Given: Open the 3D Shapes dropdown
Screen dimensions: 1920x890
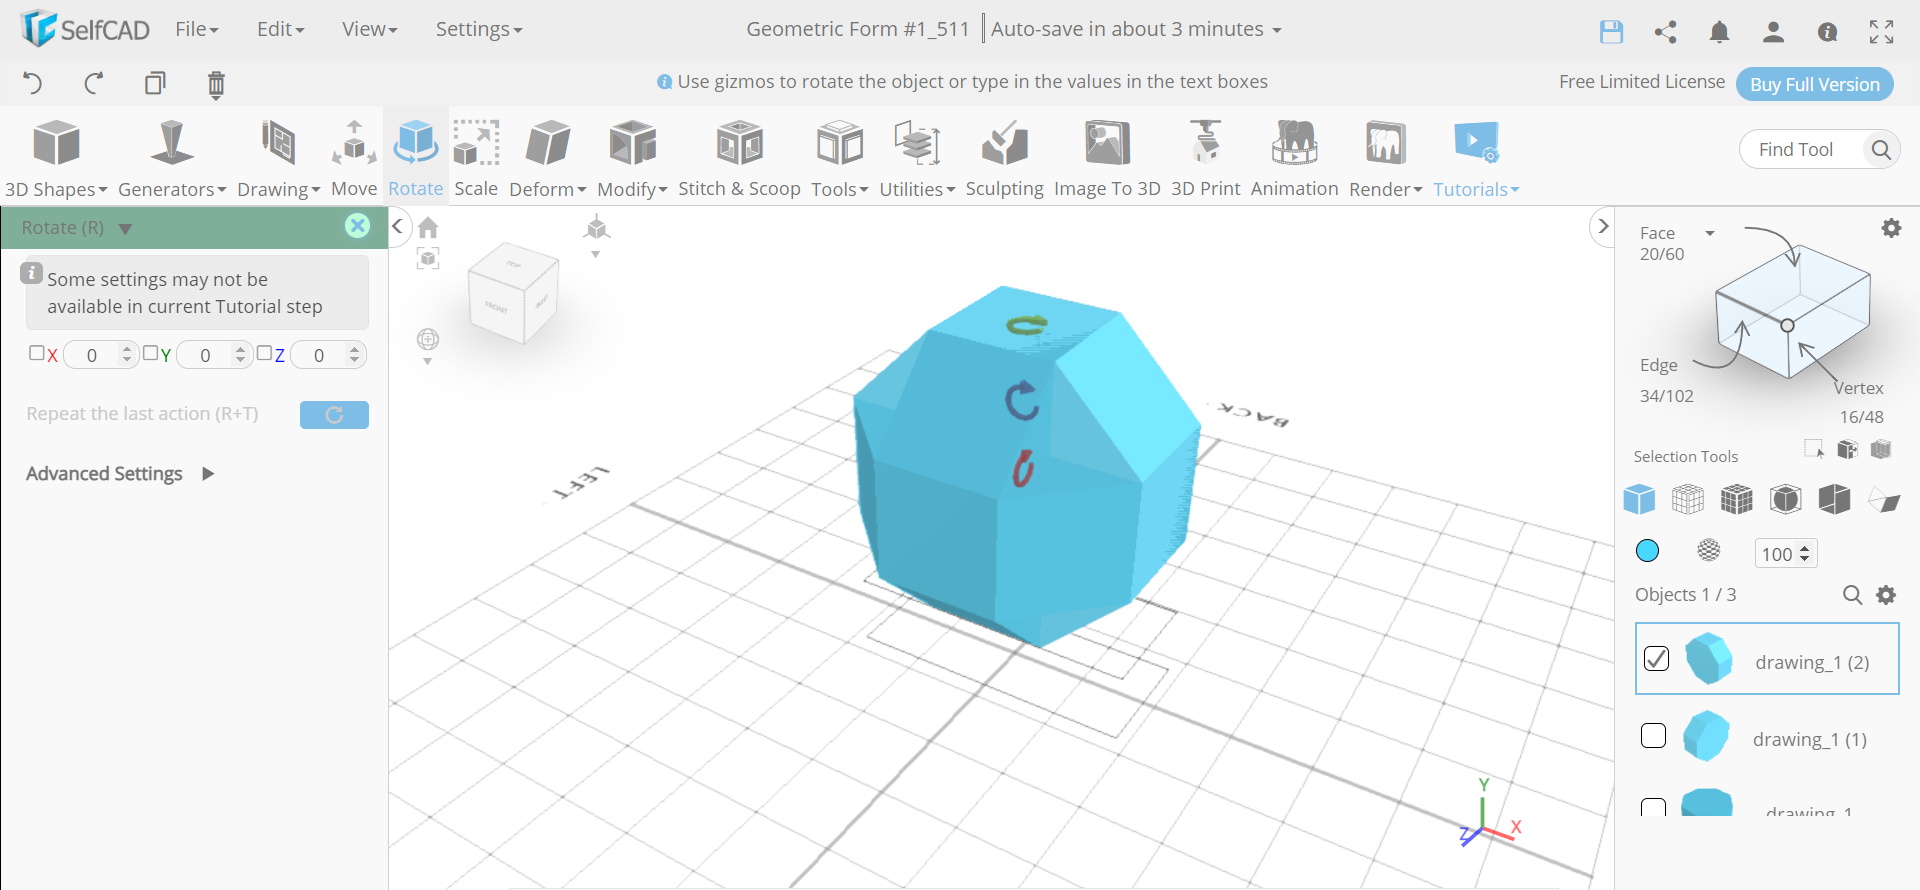Looking at the screenshot, I should coord(56,158).
